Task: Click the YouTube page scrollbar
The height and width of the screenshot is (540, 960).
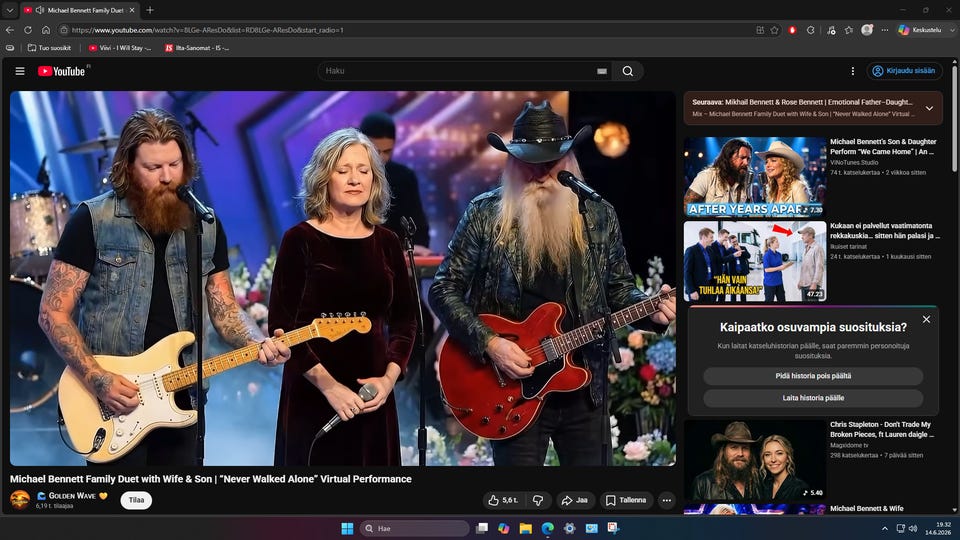Action: point(954,118)
